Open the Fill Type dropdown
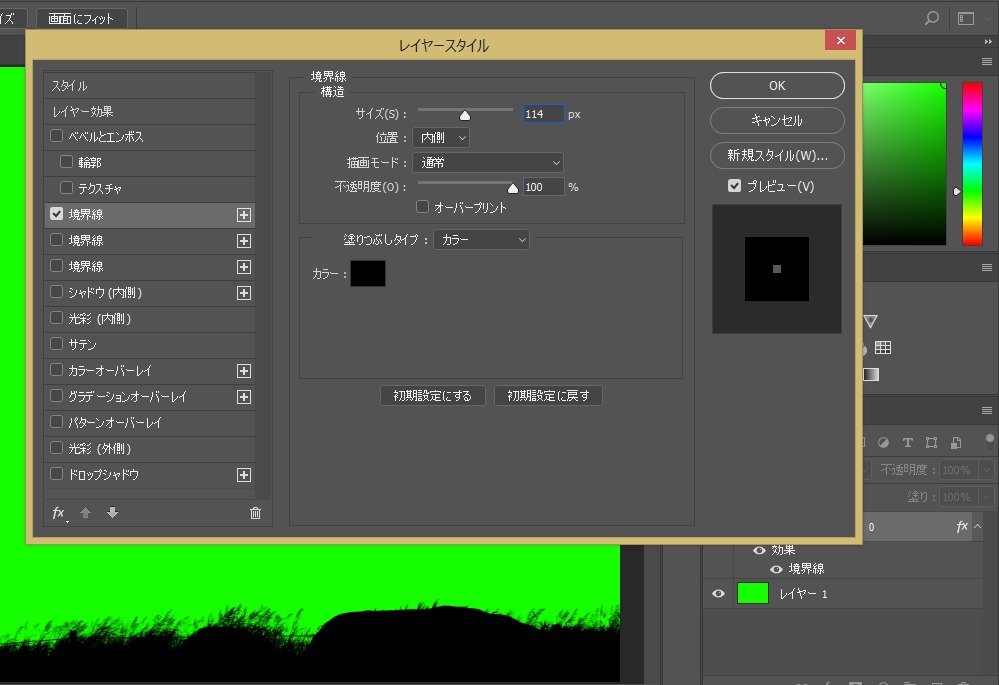The image size is (999, 685). [x=481, y=240]
